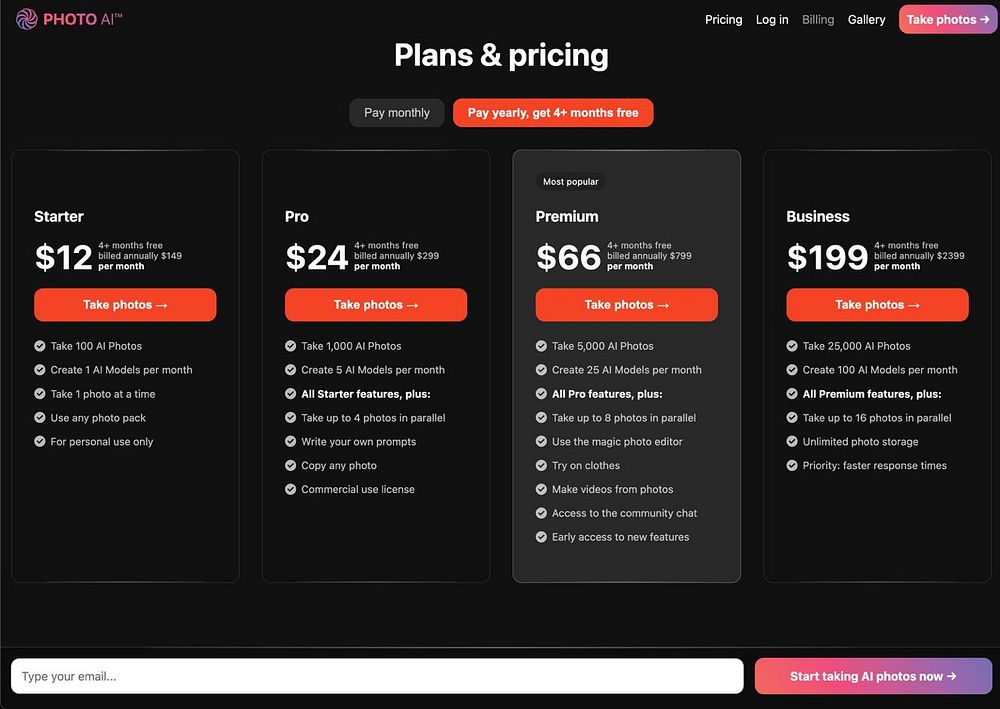Choose Business plan Take photos button
This screenshot has width=1000, height=709.
click(x=877, y=305)
